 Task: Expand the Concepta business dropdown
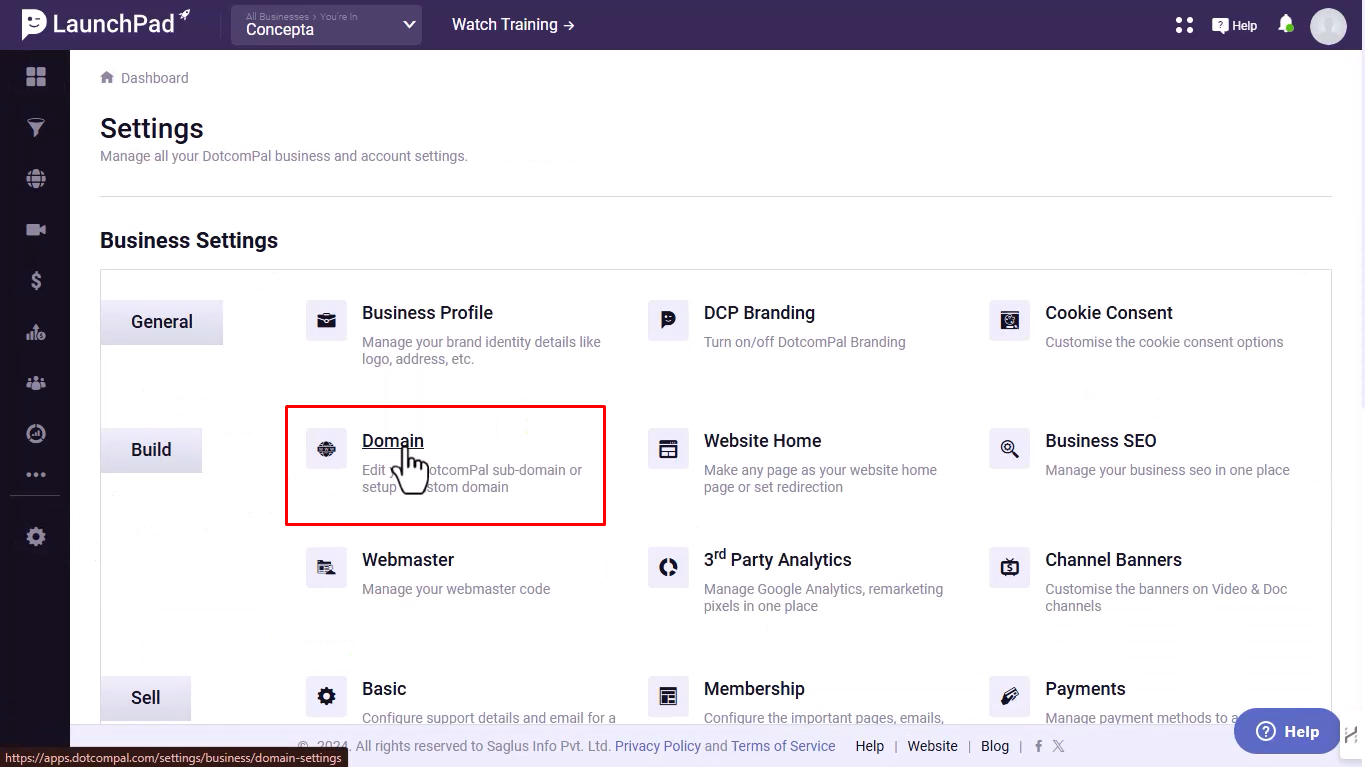326,25
